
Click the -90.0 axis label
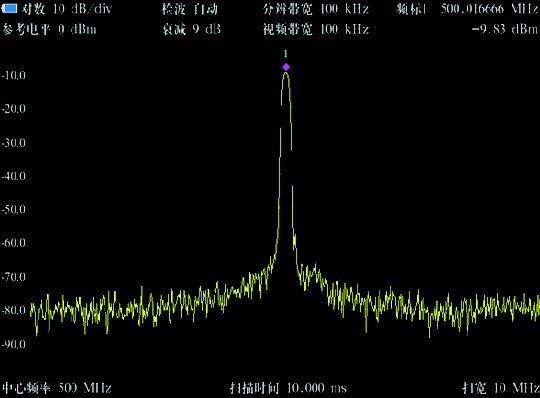[13, 344]
